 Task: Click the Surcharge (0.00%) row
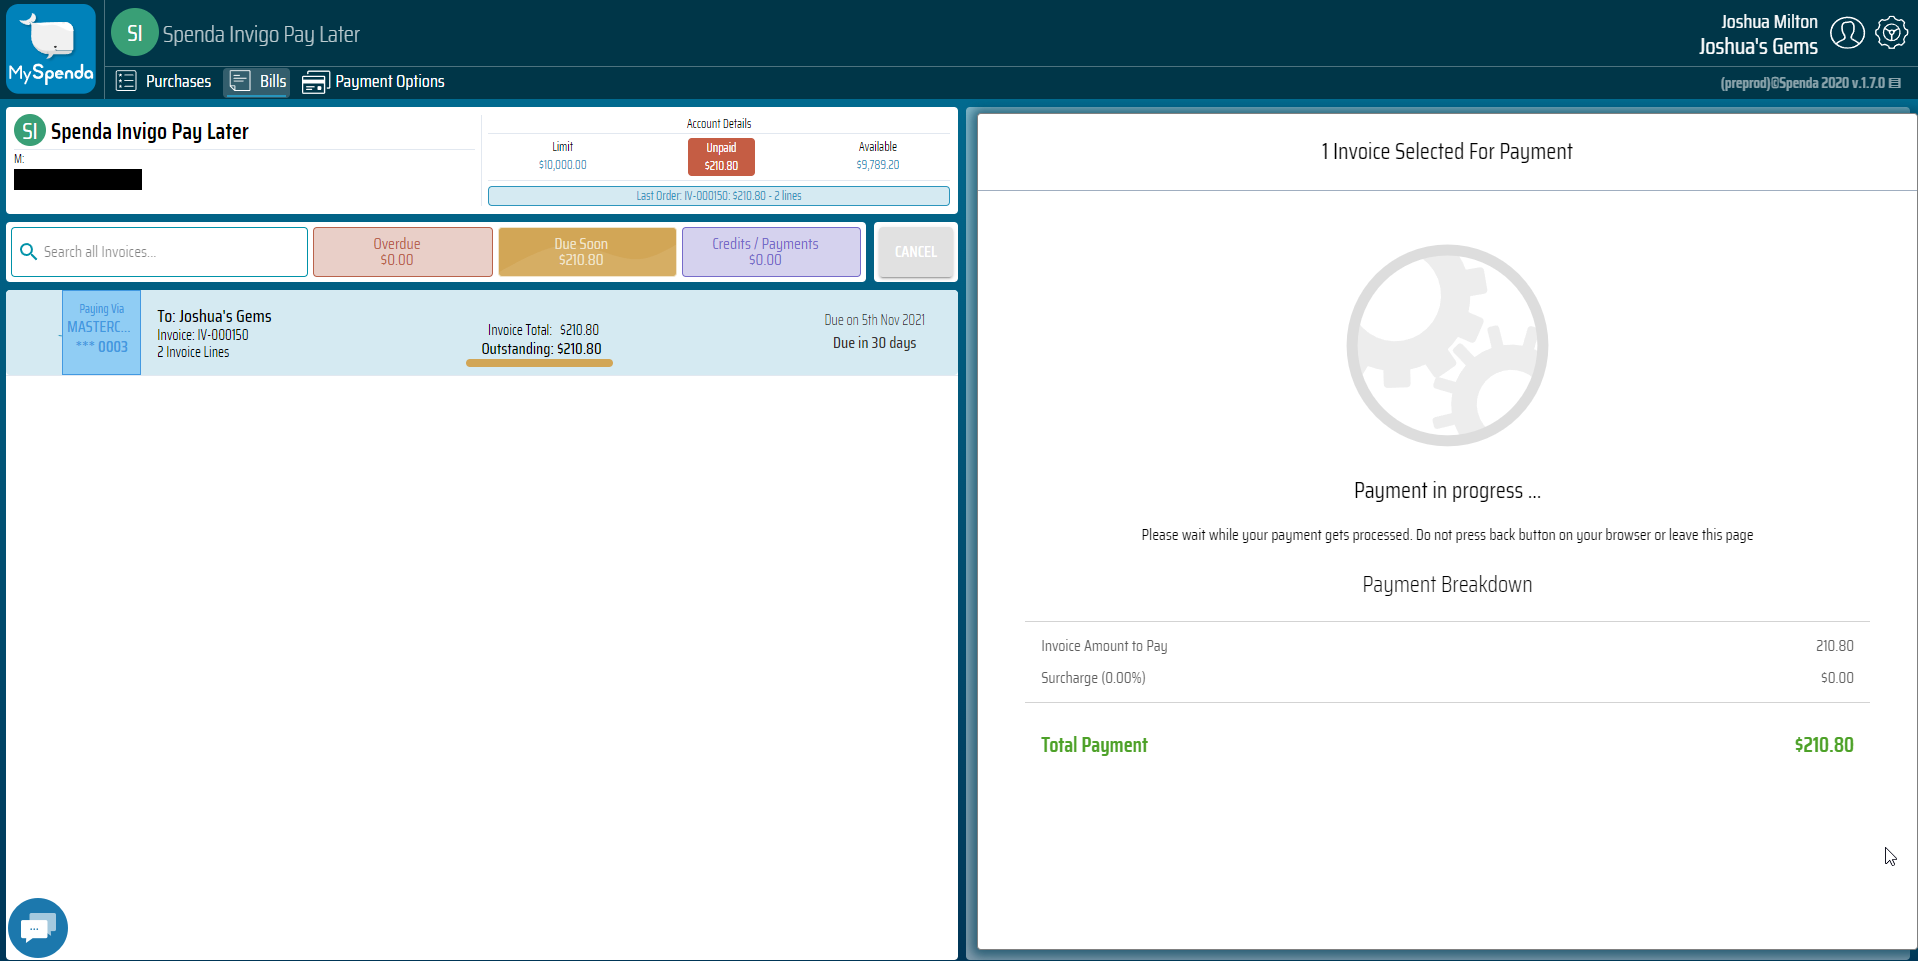coord(1447,678)
